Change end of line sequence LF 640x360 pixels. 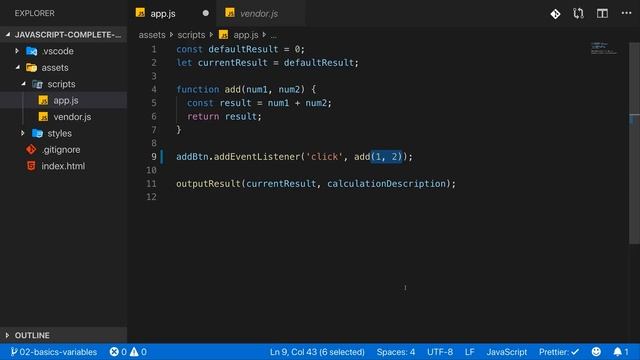click(x=469, y=351)
